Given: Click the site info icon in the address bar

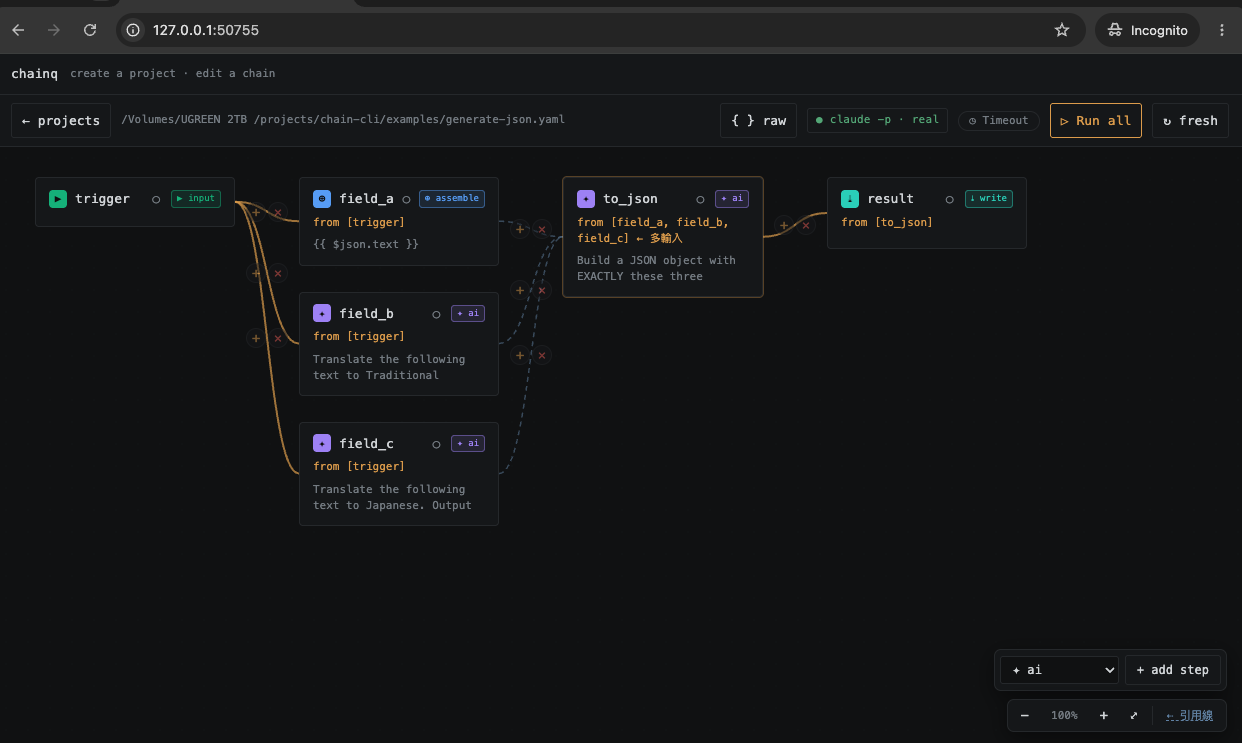Looking at the screenshot, I should 132,30.
